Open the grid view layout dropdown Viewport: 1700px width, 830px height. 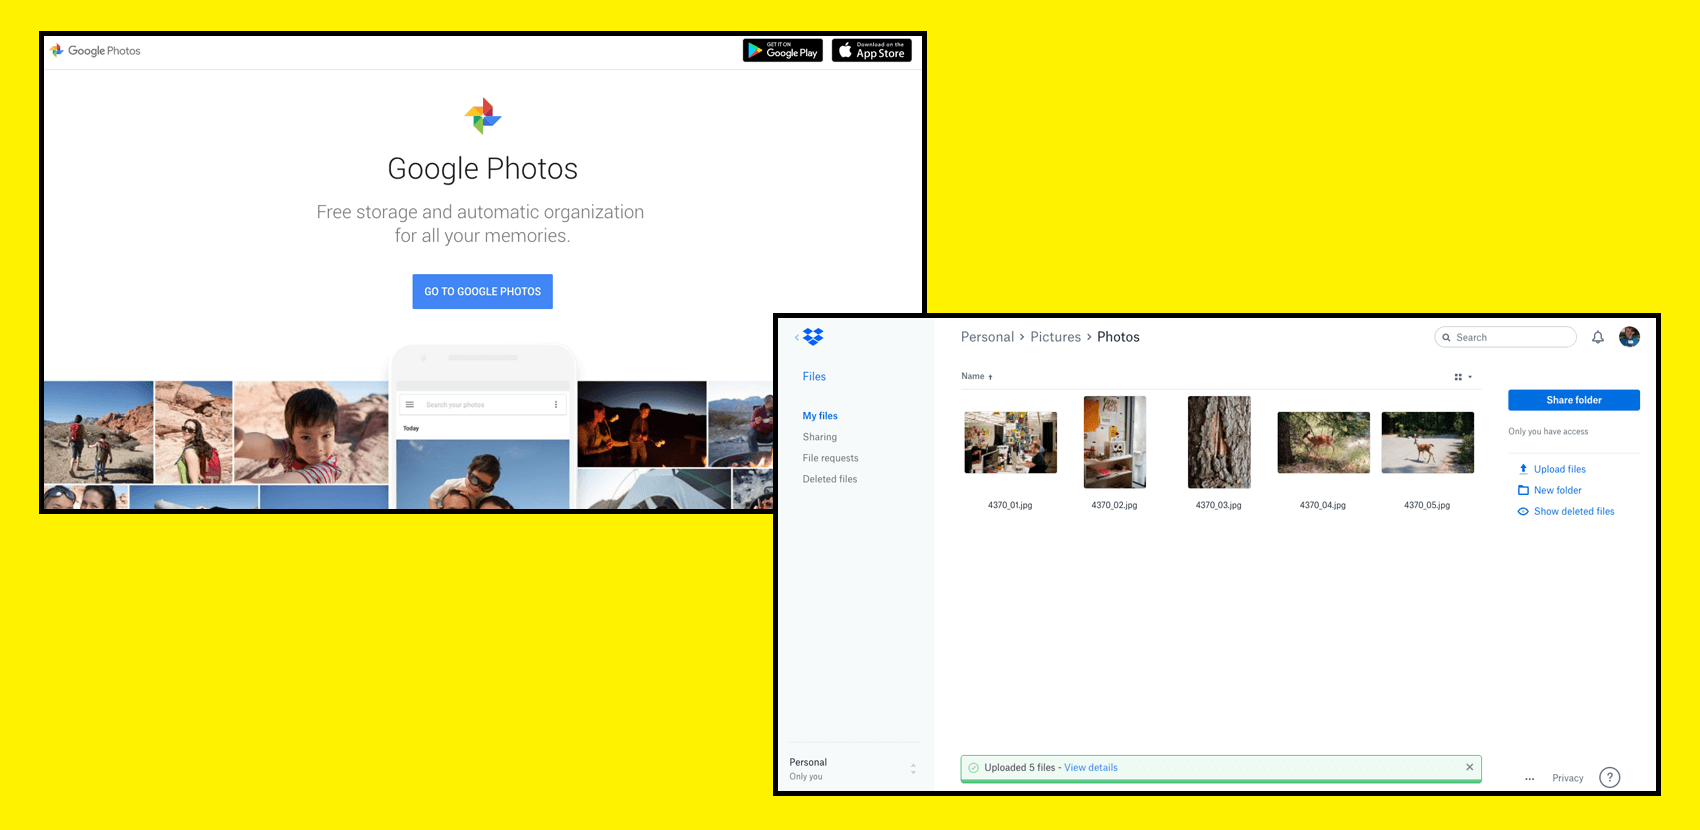tap(1462, 377)
